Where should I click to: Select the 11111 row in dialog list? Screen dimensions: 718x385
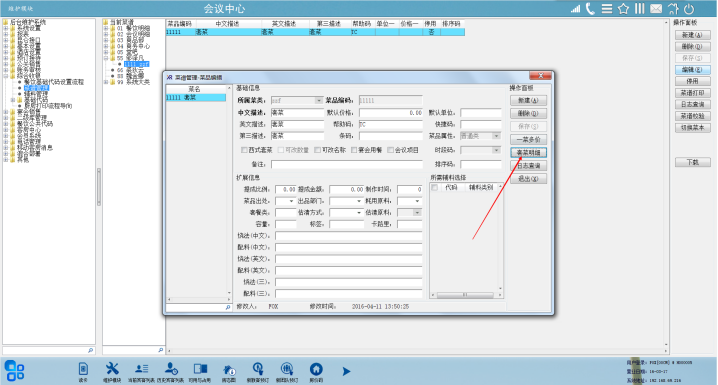click(196, 98)
